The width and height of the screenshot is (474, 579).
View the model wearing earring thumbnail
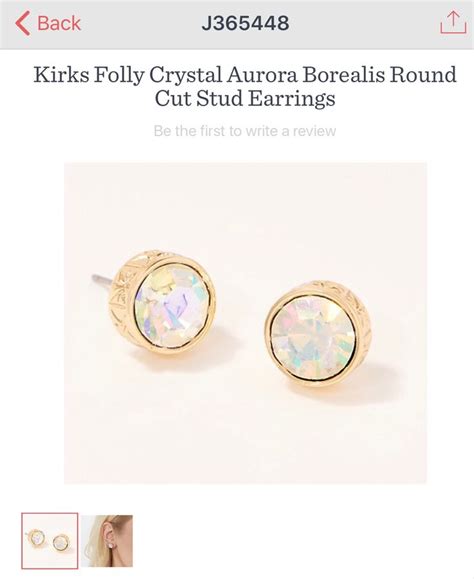click(x=107, y=541)
